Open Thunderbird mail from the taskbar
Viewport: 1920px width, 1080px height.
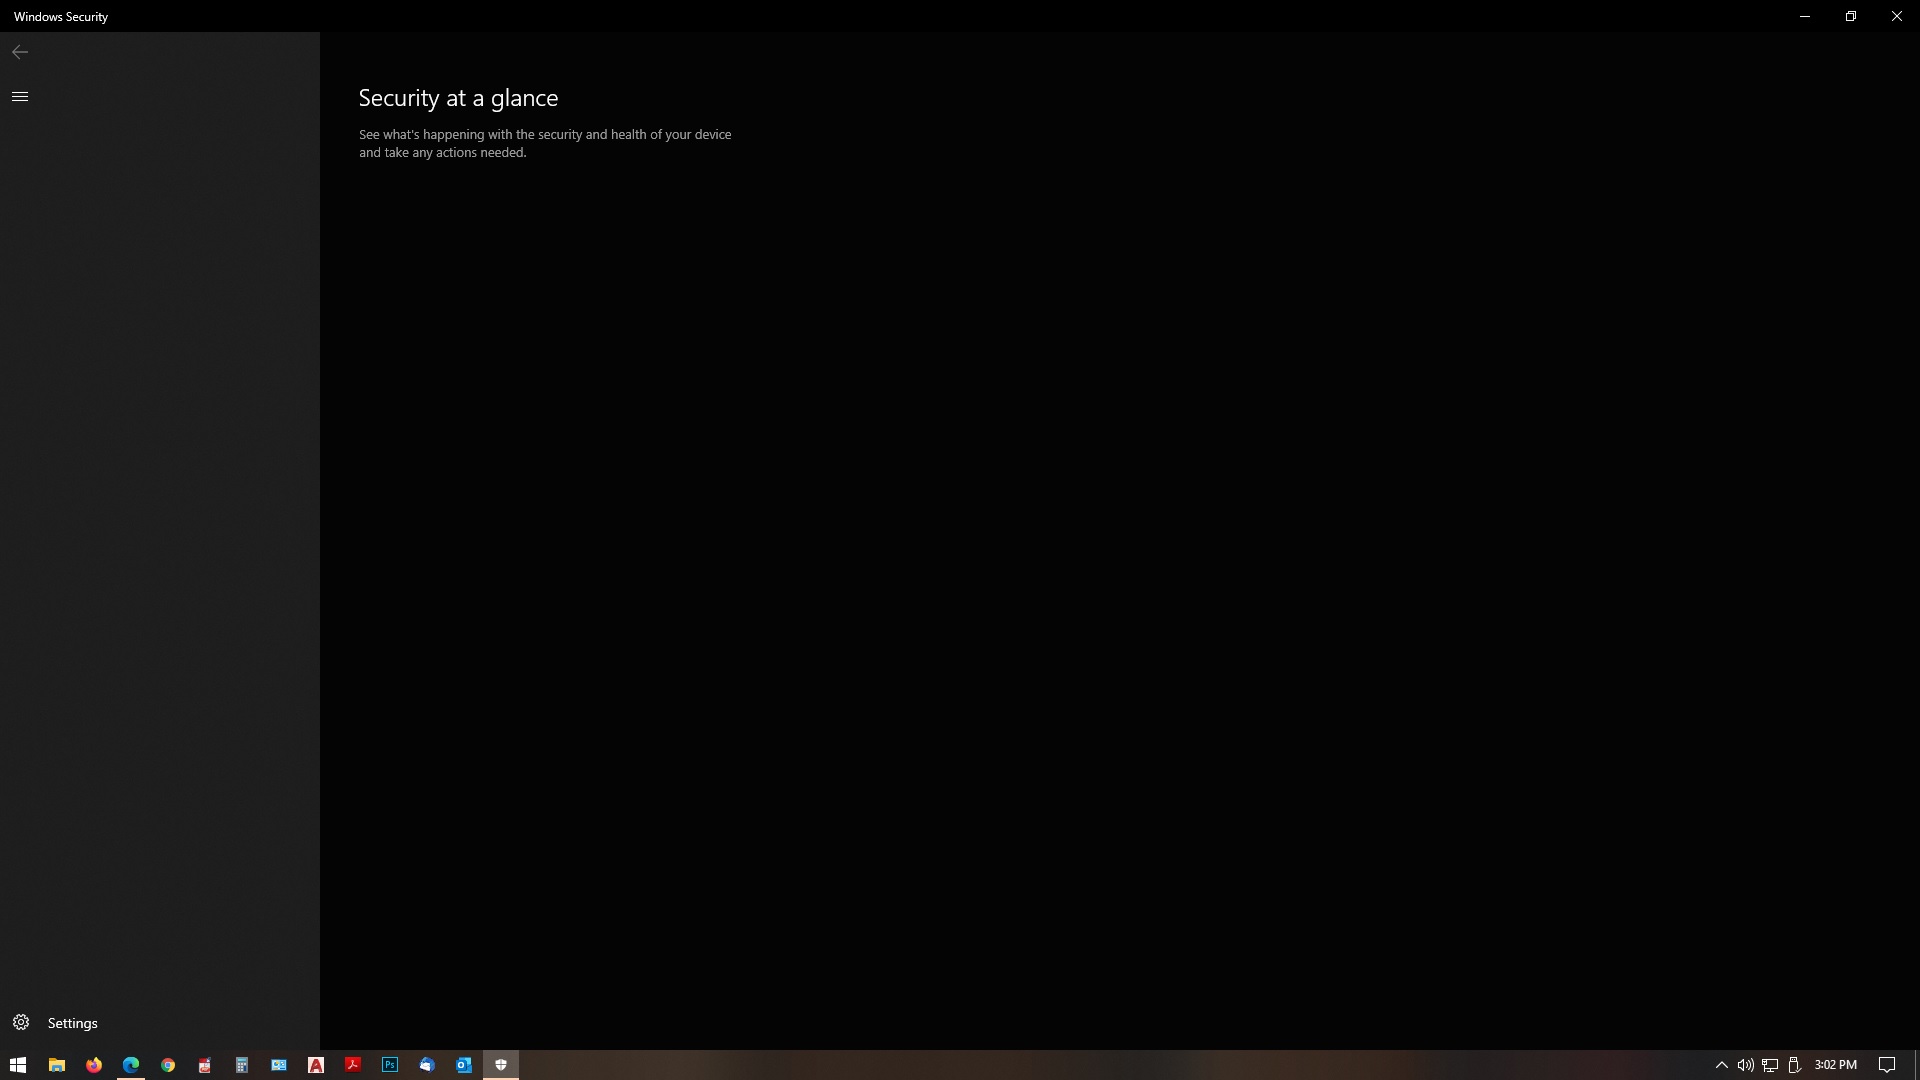coord(427,1065)
